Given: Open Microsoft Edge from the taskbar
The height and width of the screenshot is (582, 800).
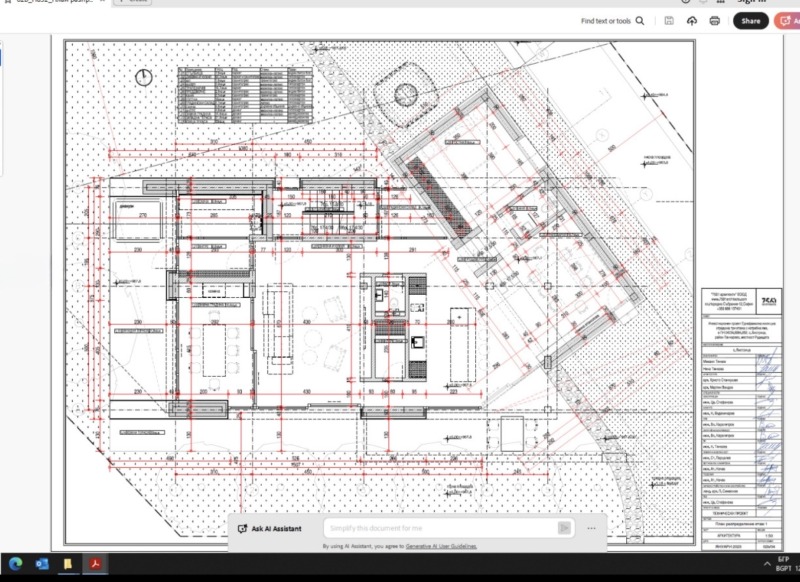Looking at the screenshot, I should tap(15, 564).
